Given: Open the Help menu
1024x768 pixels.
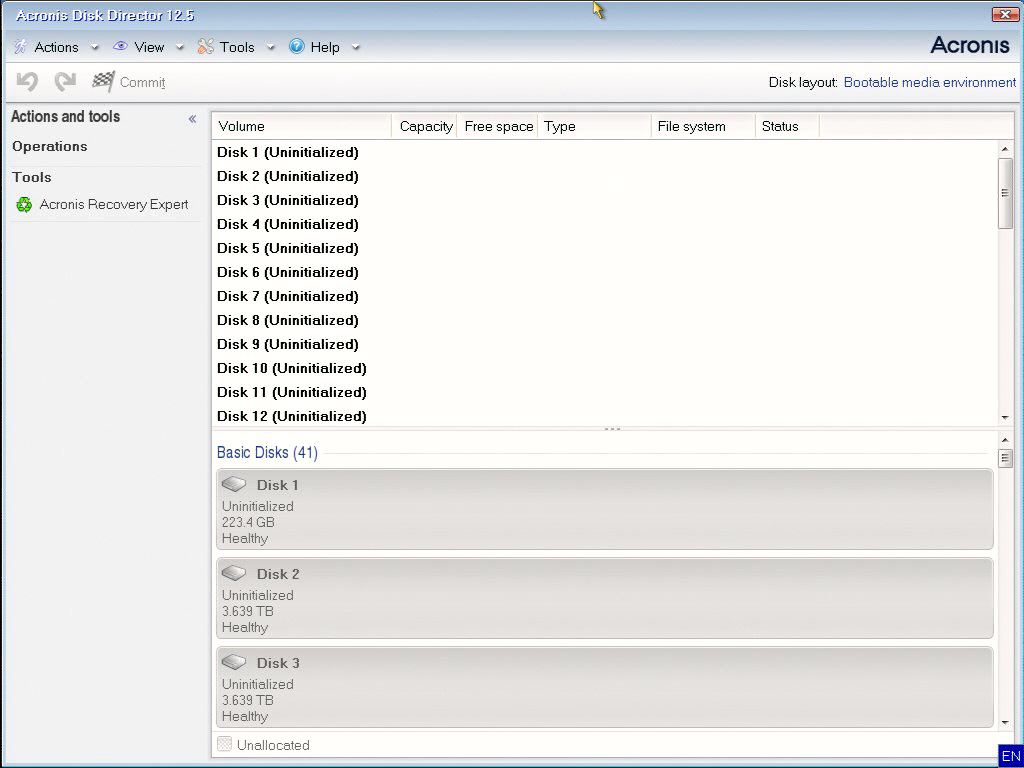Looking at the screenshot, I should 325,47.
